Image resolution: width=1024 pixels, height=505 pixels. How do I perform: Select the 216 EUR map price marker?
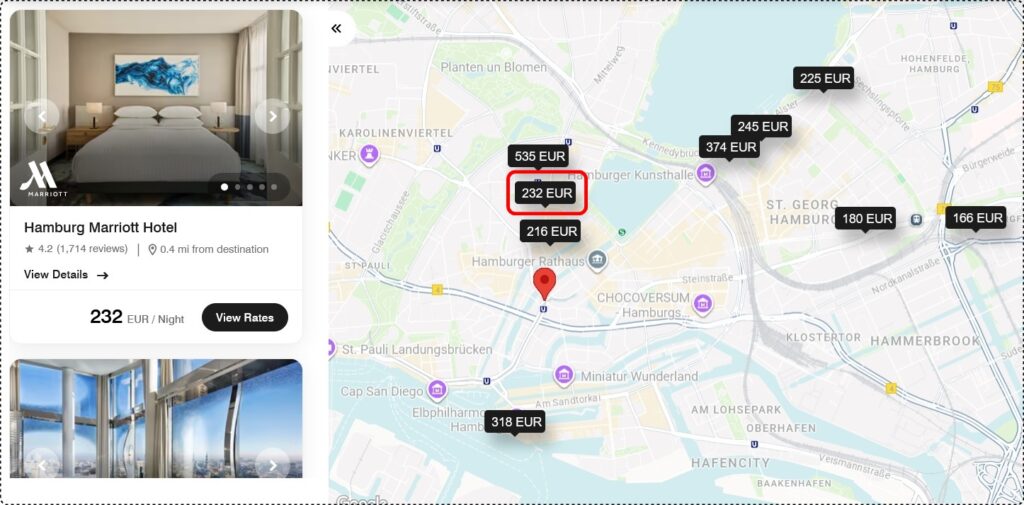(550, 231)
